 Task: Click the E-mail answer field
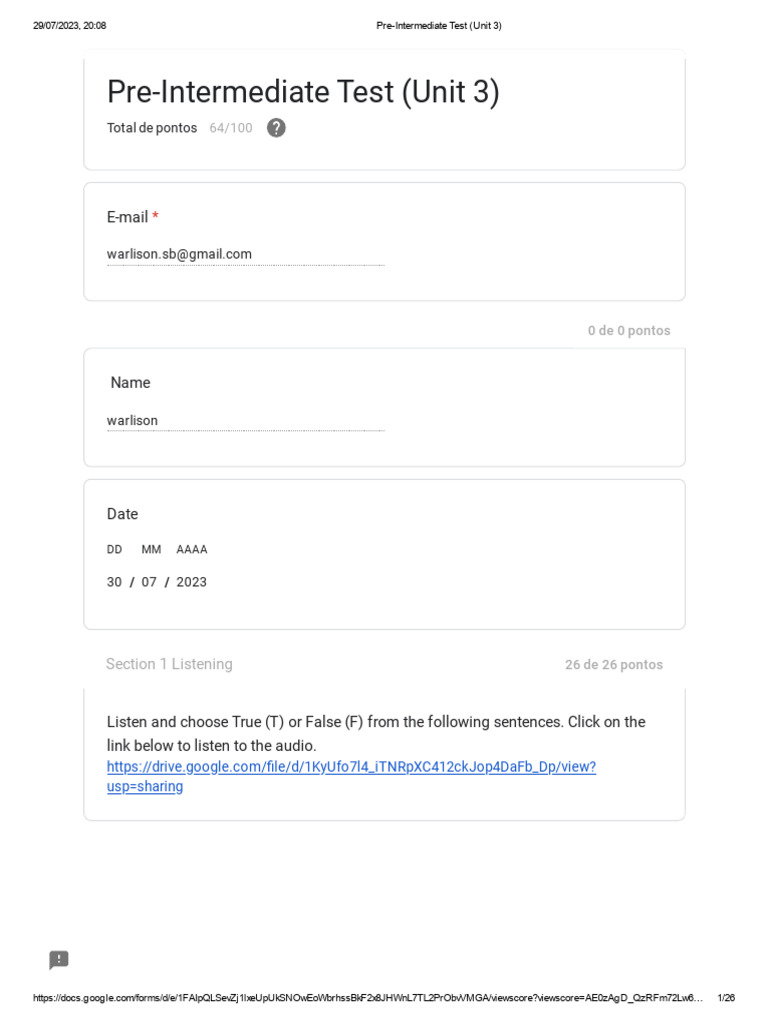pos(245,254)
